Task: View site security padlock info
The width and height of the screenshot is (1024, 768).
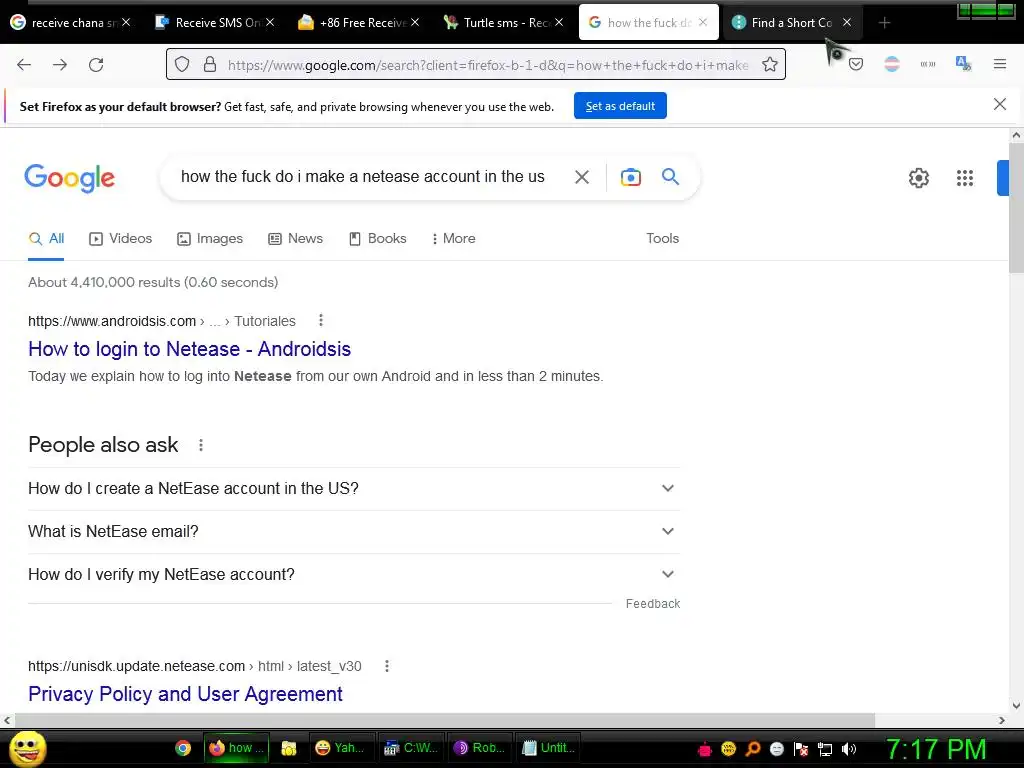Action: pos(210,65)
